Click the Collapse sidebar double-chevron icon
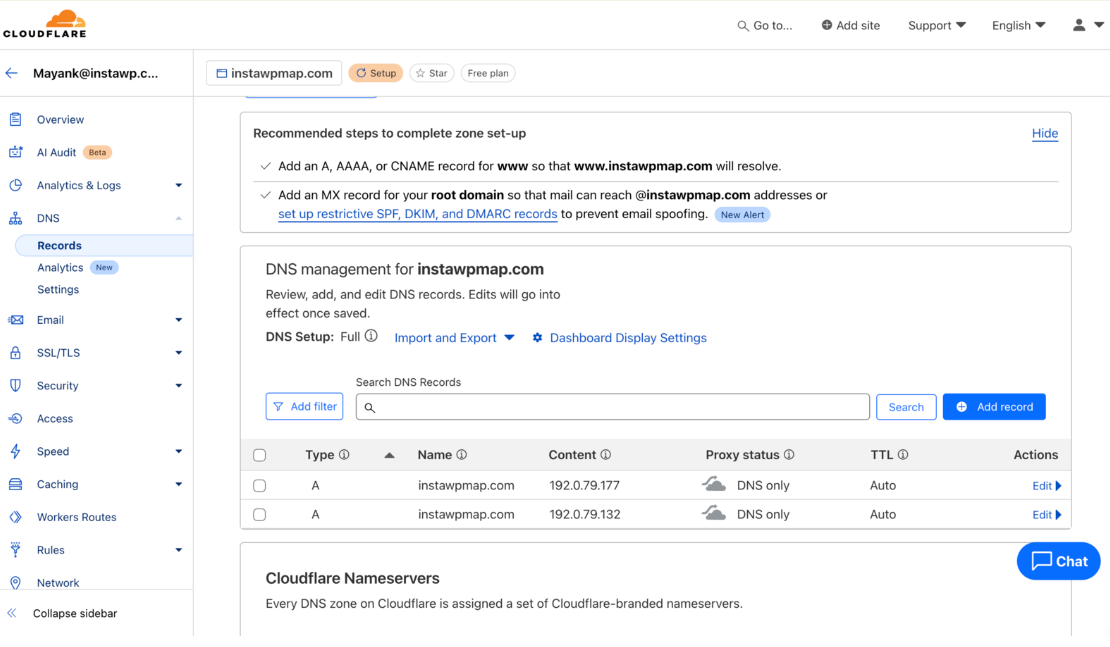Viewport: 1110px width, 647px height. pyautogui.click(x=12, y=613)
